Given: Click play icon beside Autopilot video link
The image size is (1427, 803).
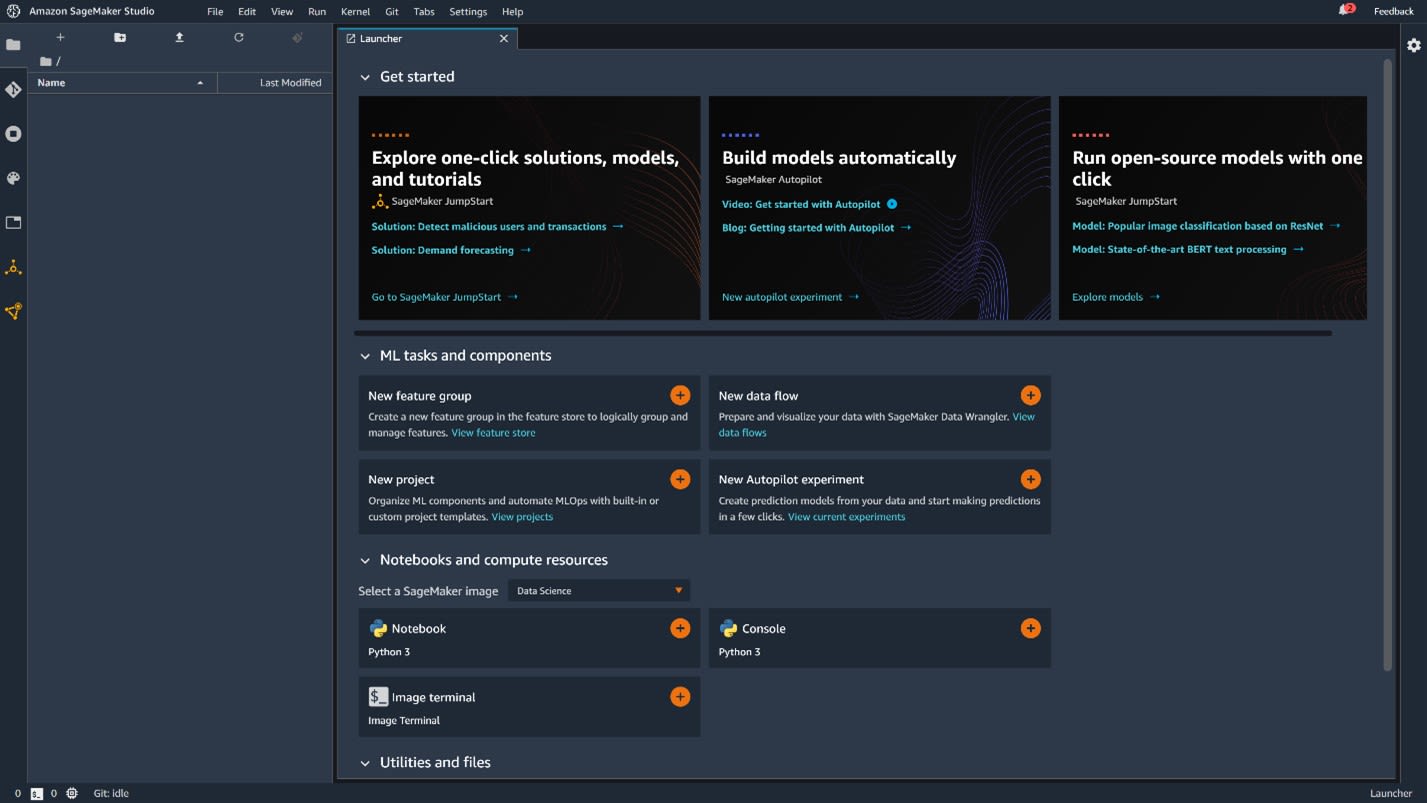Looking at the screenshot, I should (x=892, y=204).
